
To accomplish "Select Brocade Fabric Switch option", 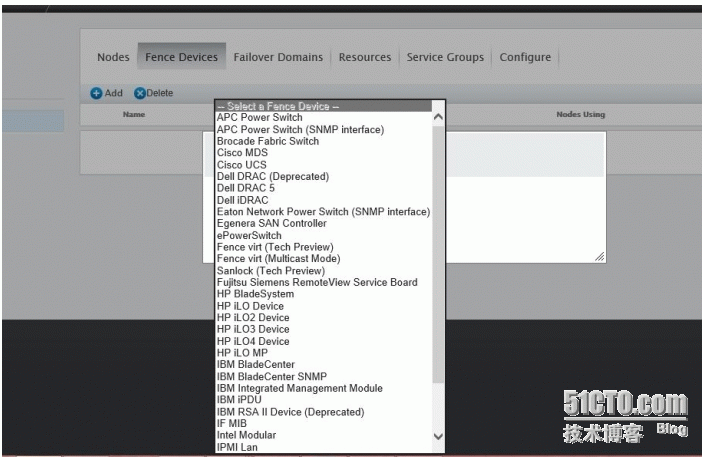I will (x=324, y=141).
